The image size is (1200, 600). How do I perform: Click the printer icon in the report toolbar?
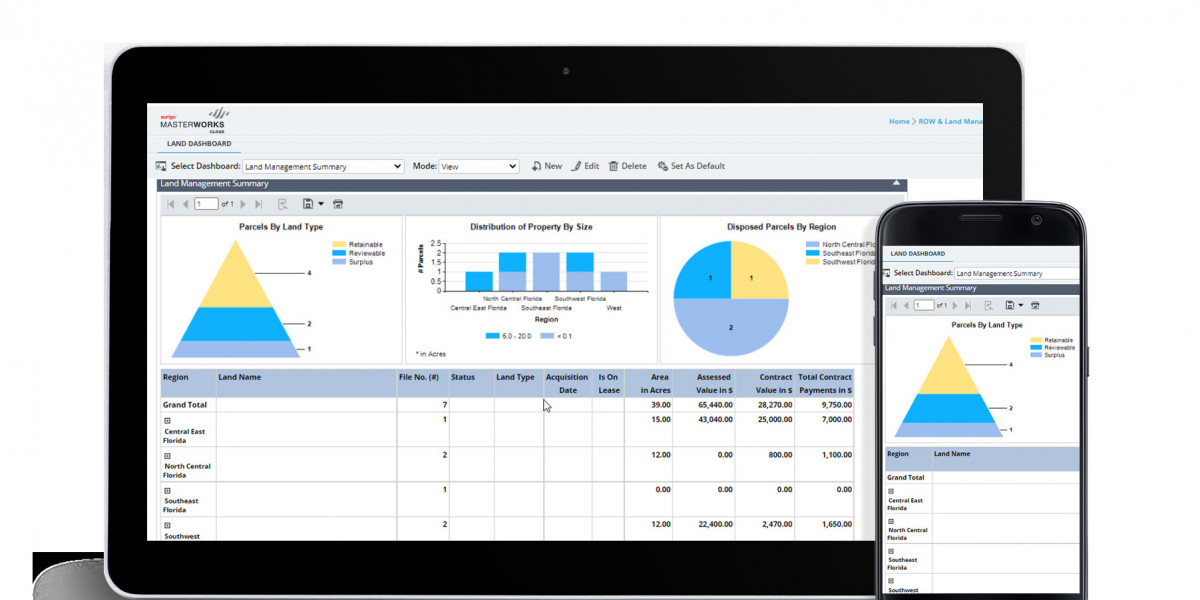tap(339, 204)
